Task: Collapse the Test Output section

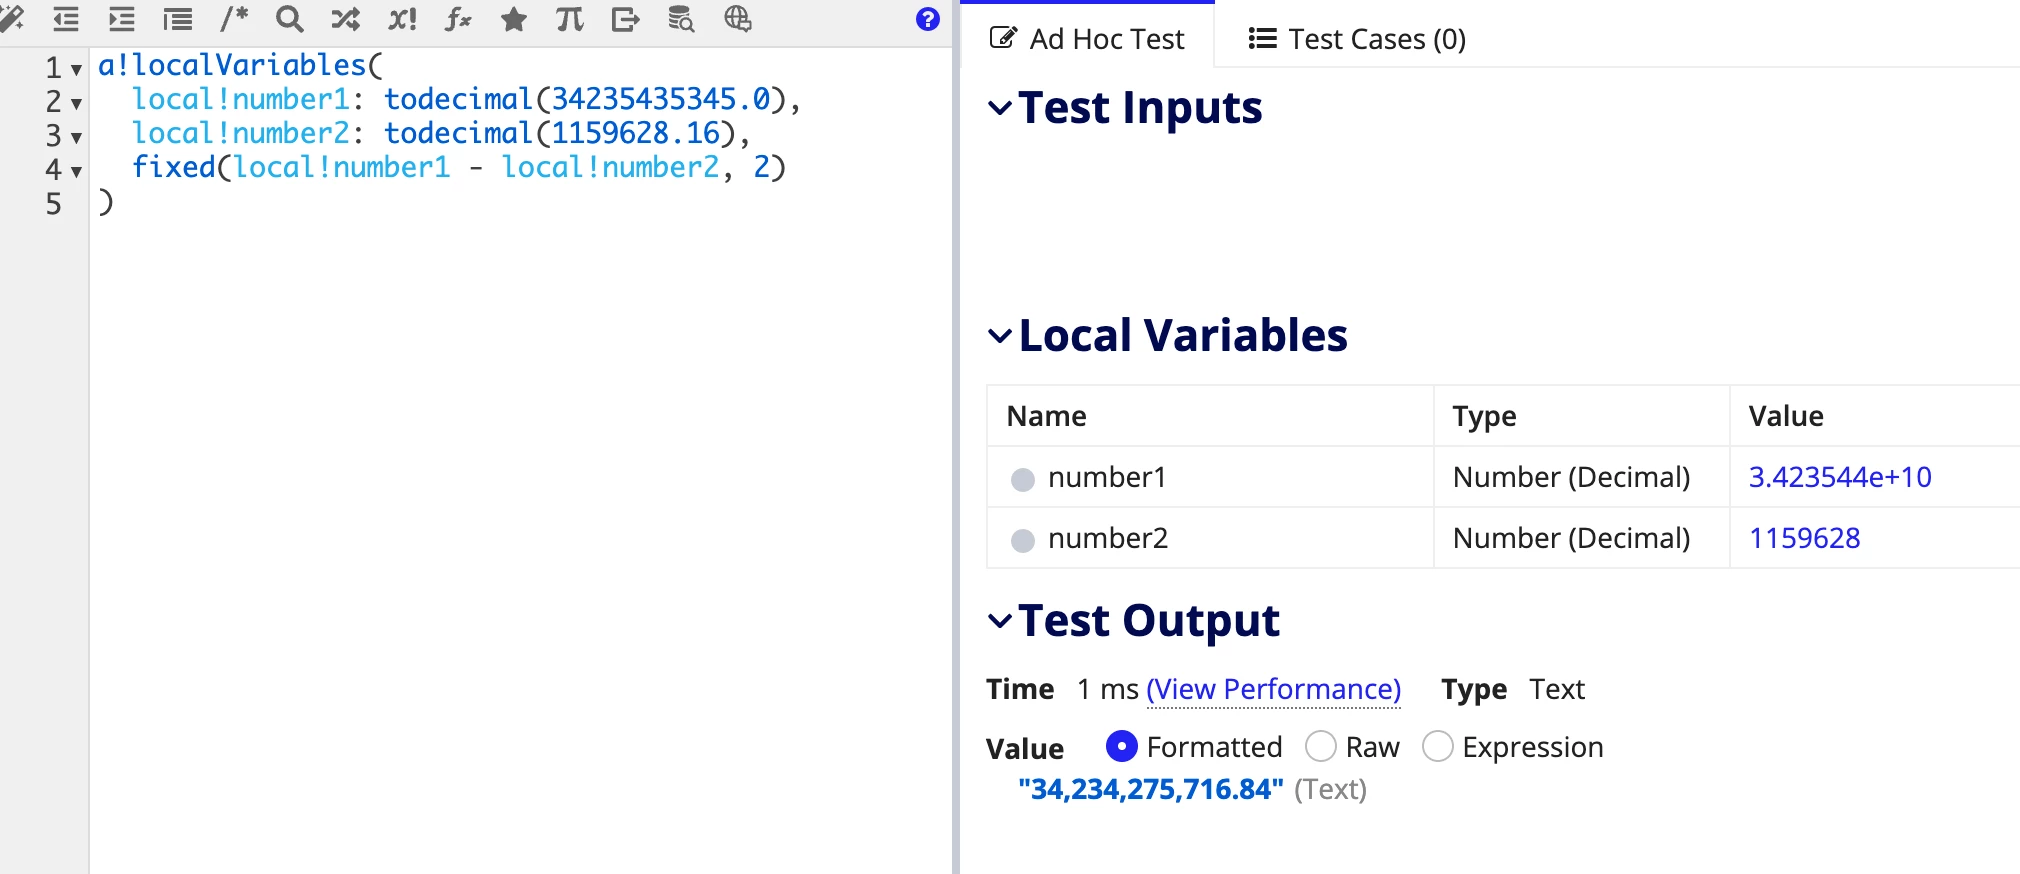Action: pos(1000,621)
